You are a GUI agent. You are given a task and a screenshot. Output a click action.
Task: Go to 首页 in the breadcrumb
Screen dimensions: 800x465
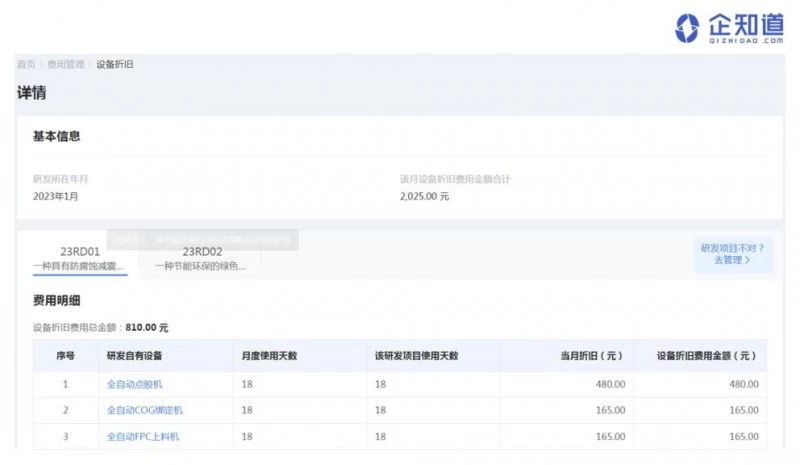click(x=26, y=64)
